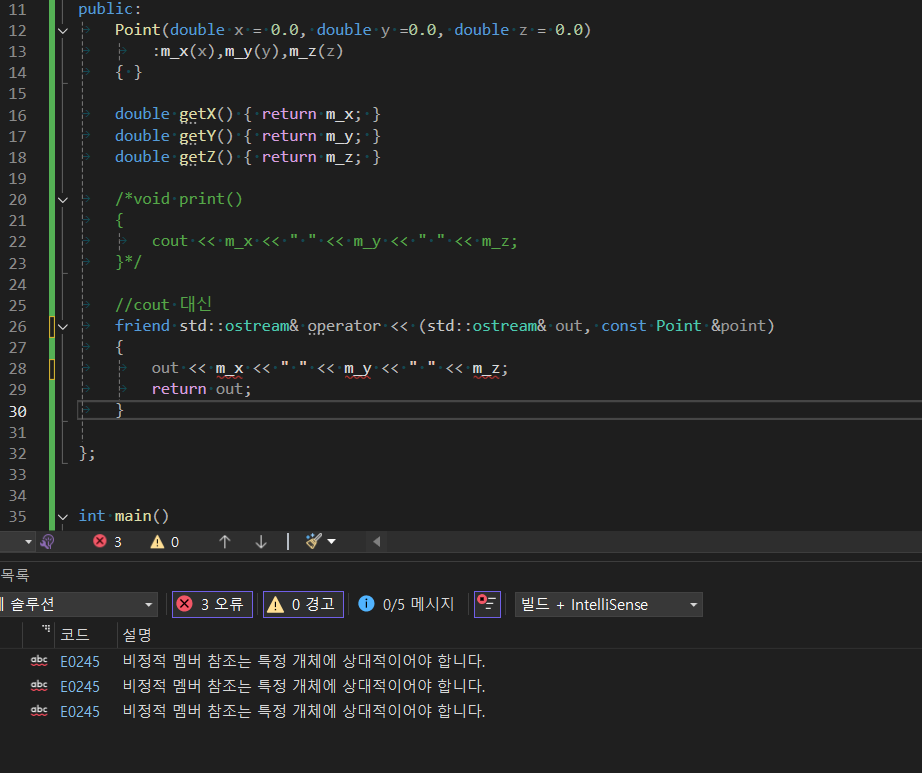Click the getZ function name

coord(198,157)
